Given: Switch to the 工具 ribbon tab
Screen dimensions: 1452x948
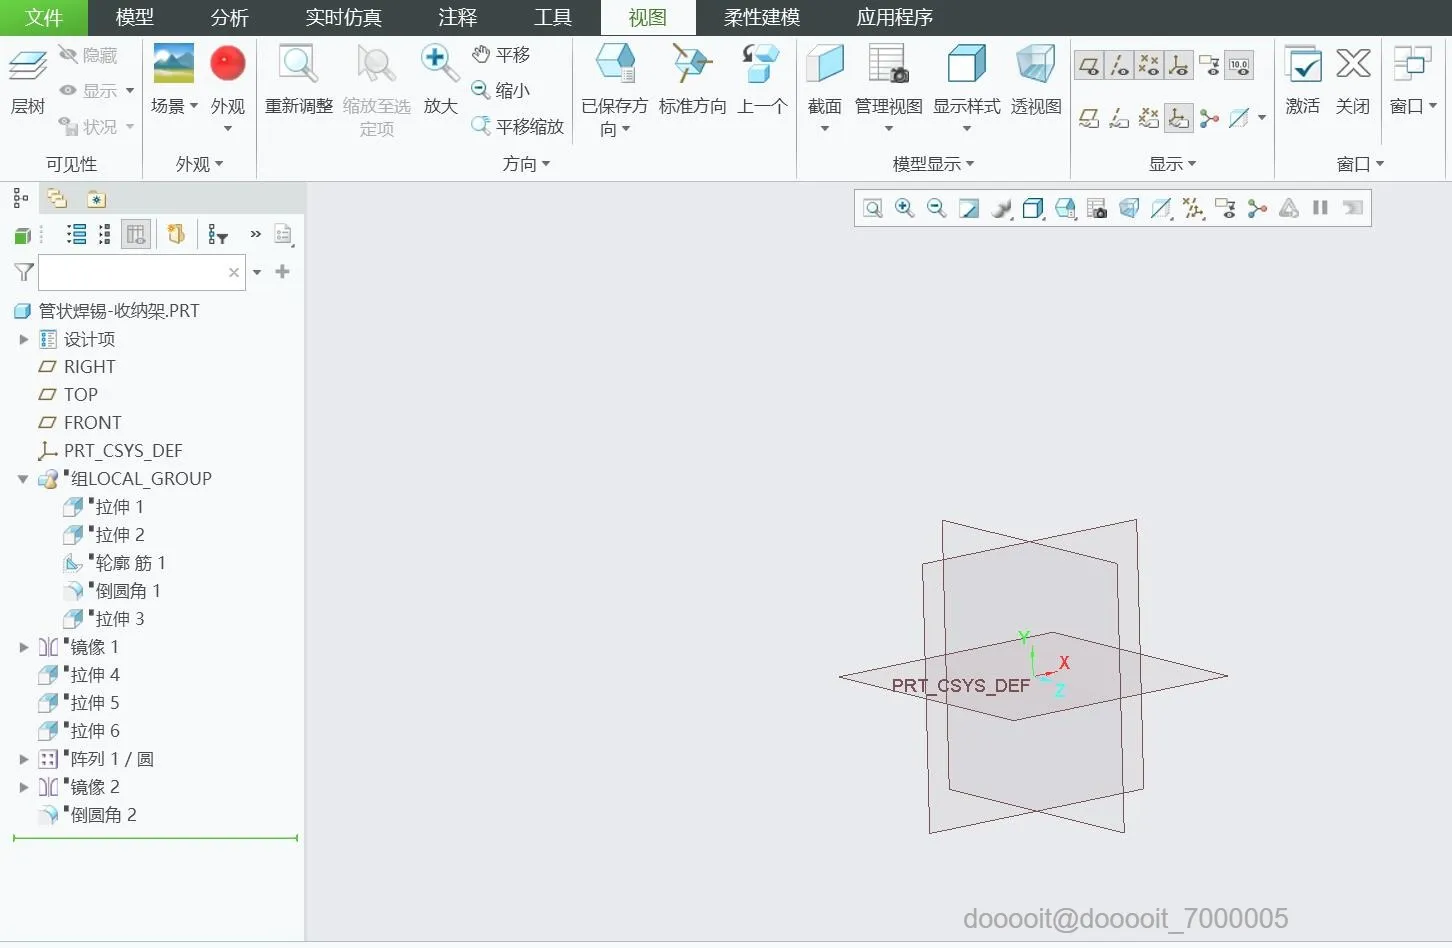Looking at the screenshot, I should [552, 17].
